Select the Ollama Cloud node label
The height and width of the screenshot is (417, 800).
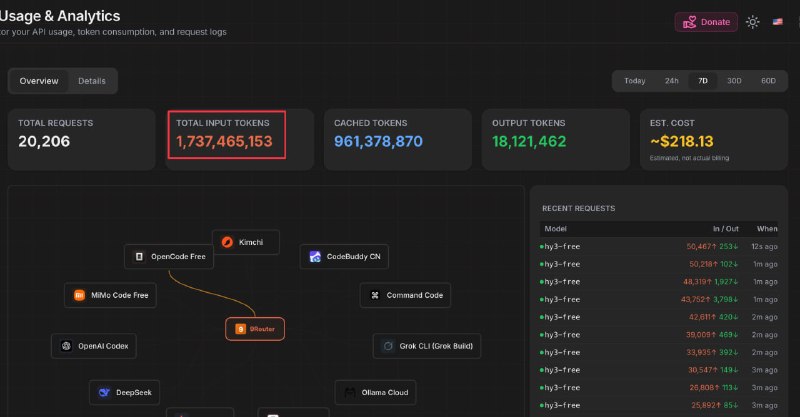coord(385,393)
